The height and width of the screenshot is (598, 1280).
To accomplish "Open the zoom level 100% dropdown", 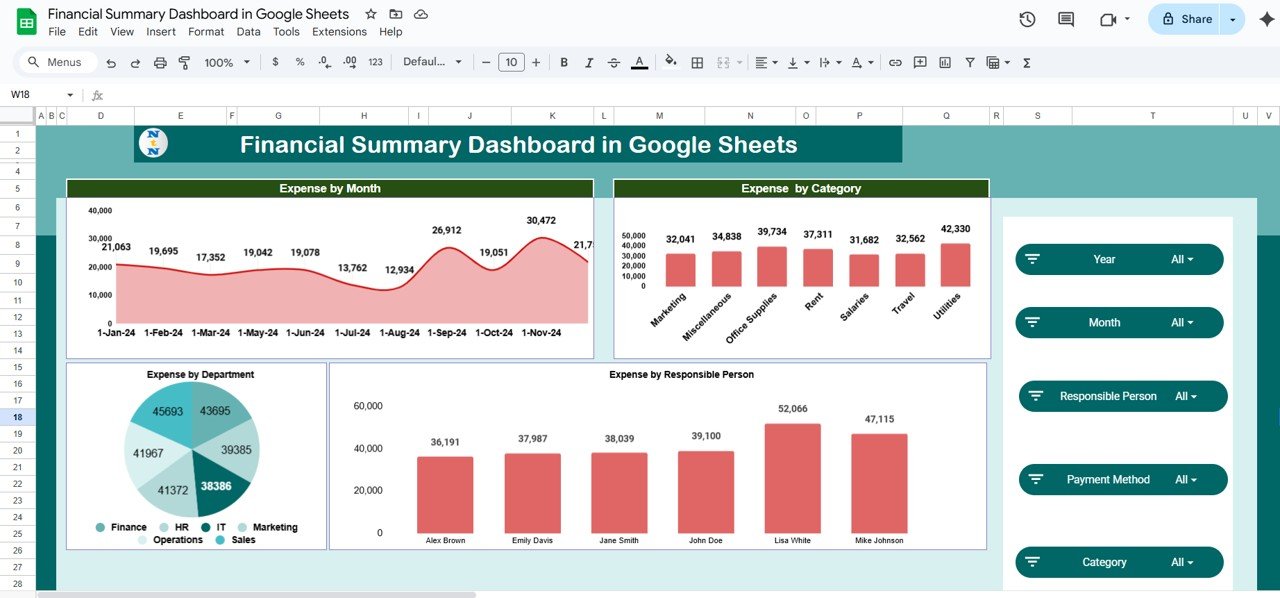I will [226, 62].
